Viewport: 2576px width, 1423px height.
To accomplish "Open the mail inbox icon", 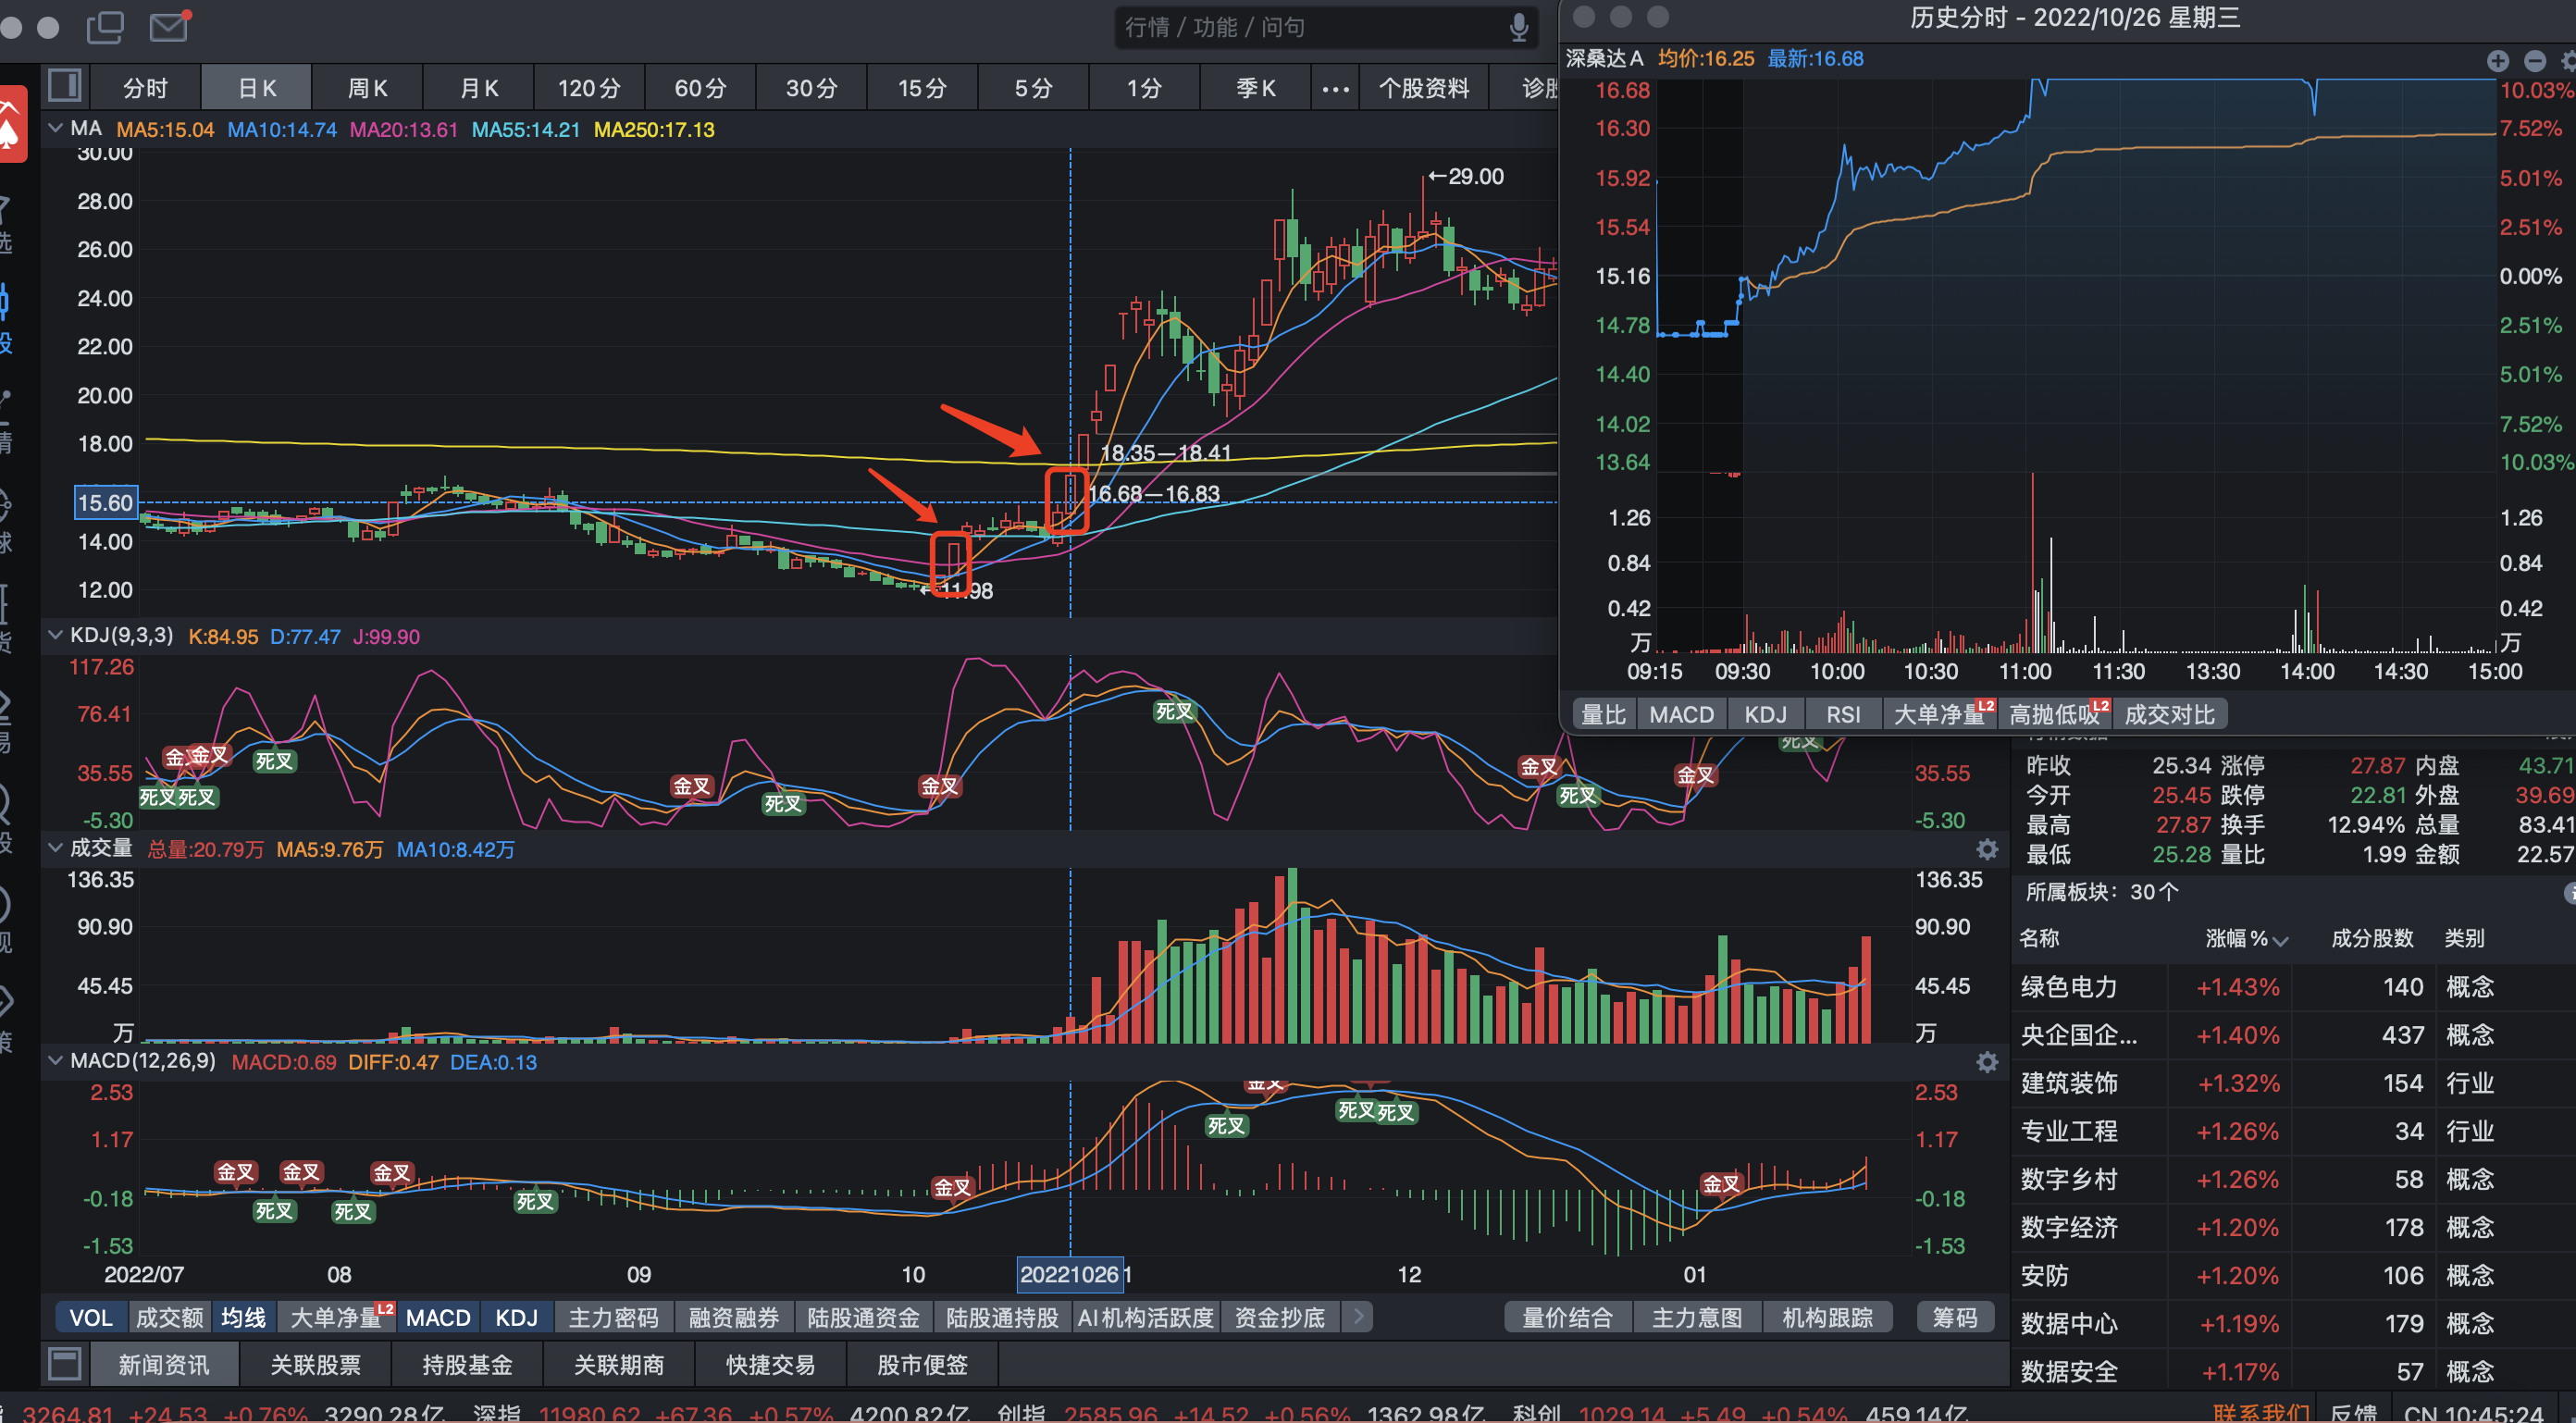I will [x=169, y=26].
